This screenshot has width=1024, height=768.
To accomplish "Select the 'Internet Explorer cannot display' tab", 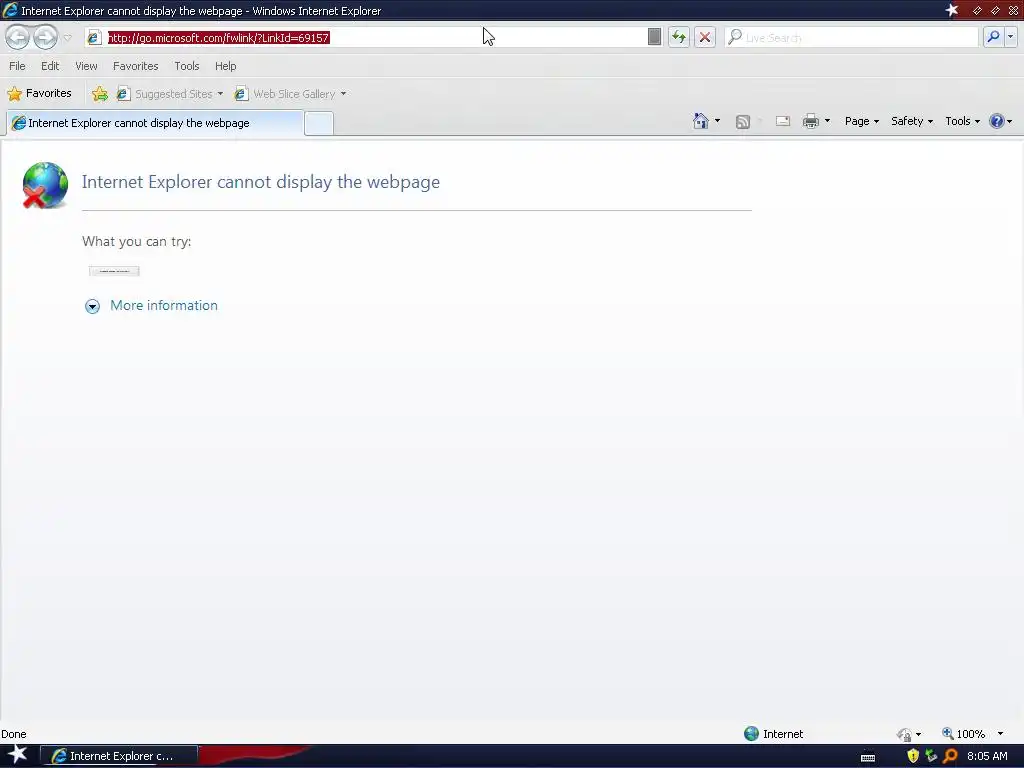I will point(155,123).
